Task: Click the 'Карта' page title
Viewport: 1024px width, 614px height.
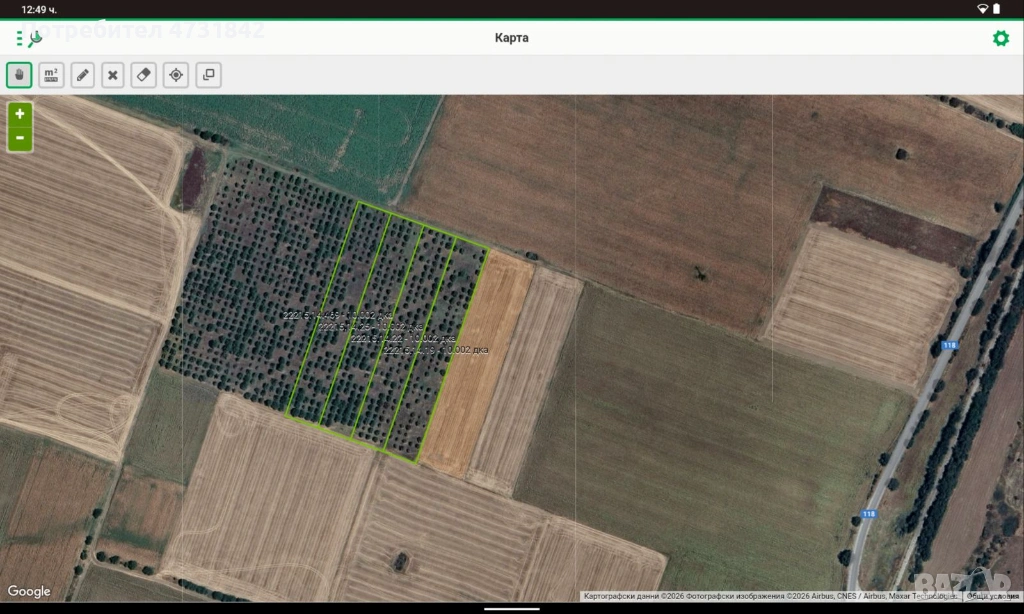Action: click(x=512, y=38)
